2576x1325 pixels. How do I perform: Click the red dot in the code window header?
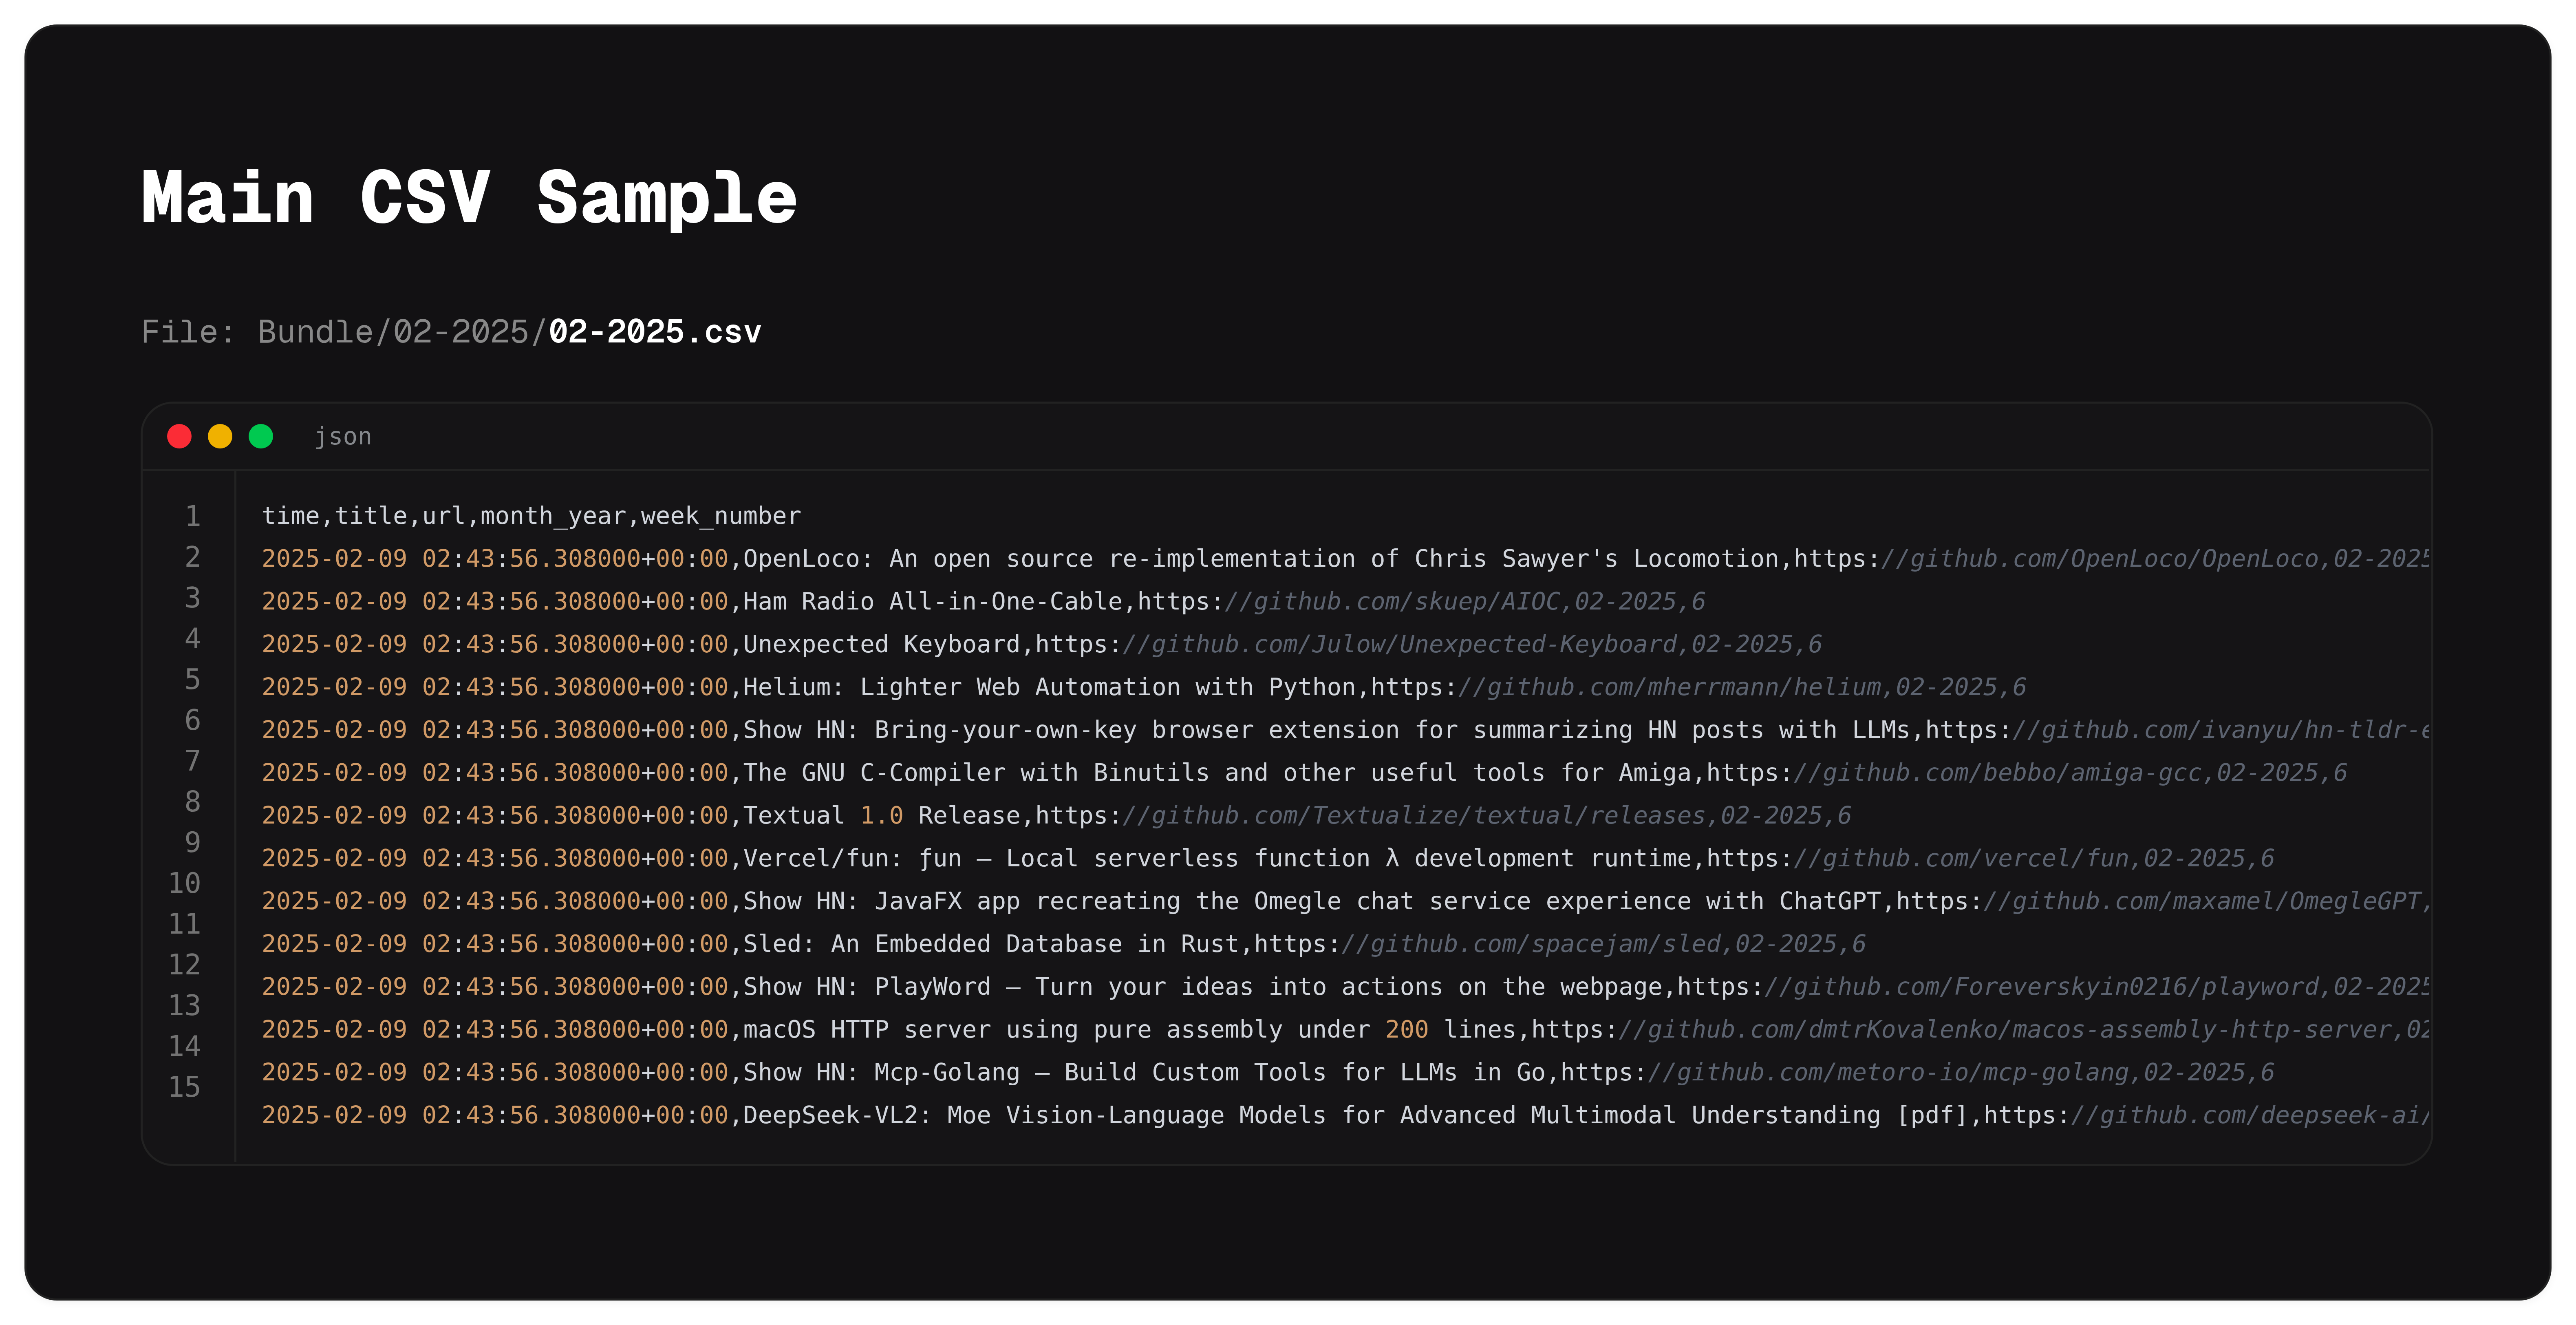click(x=179, y=437)
